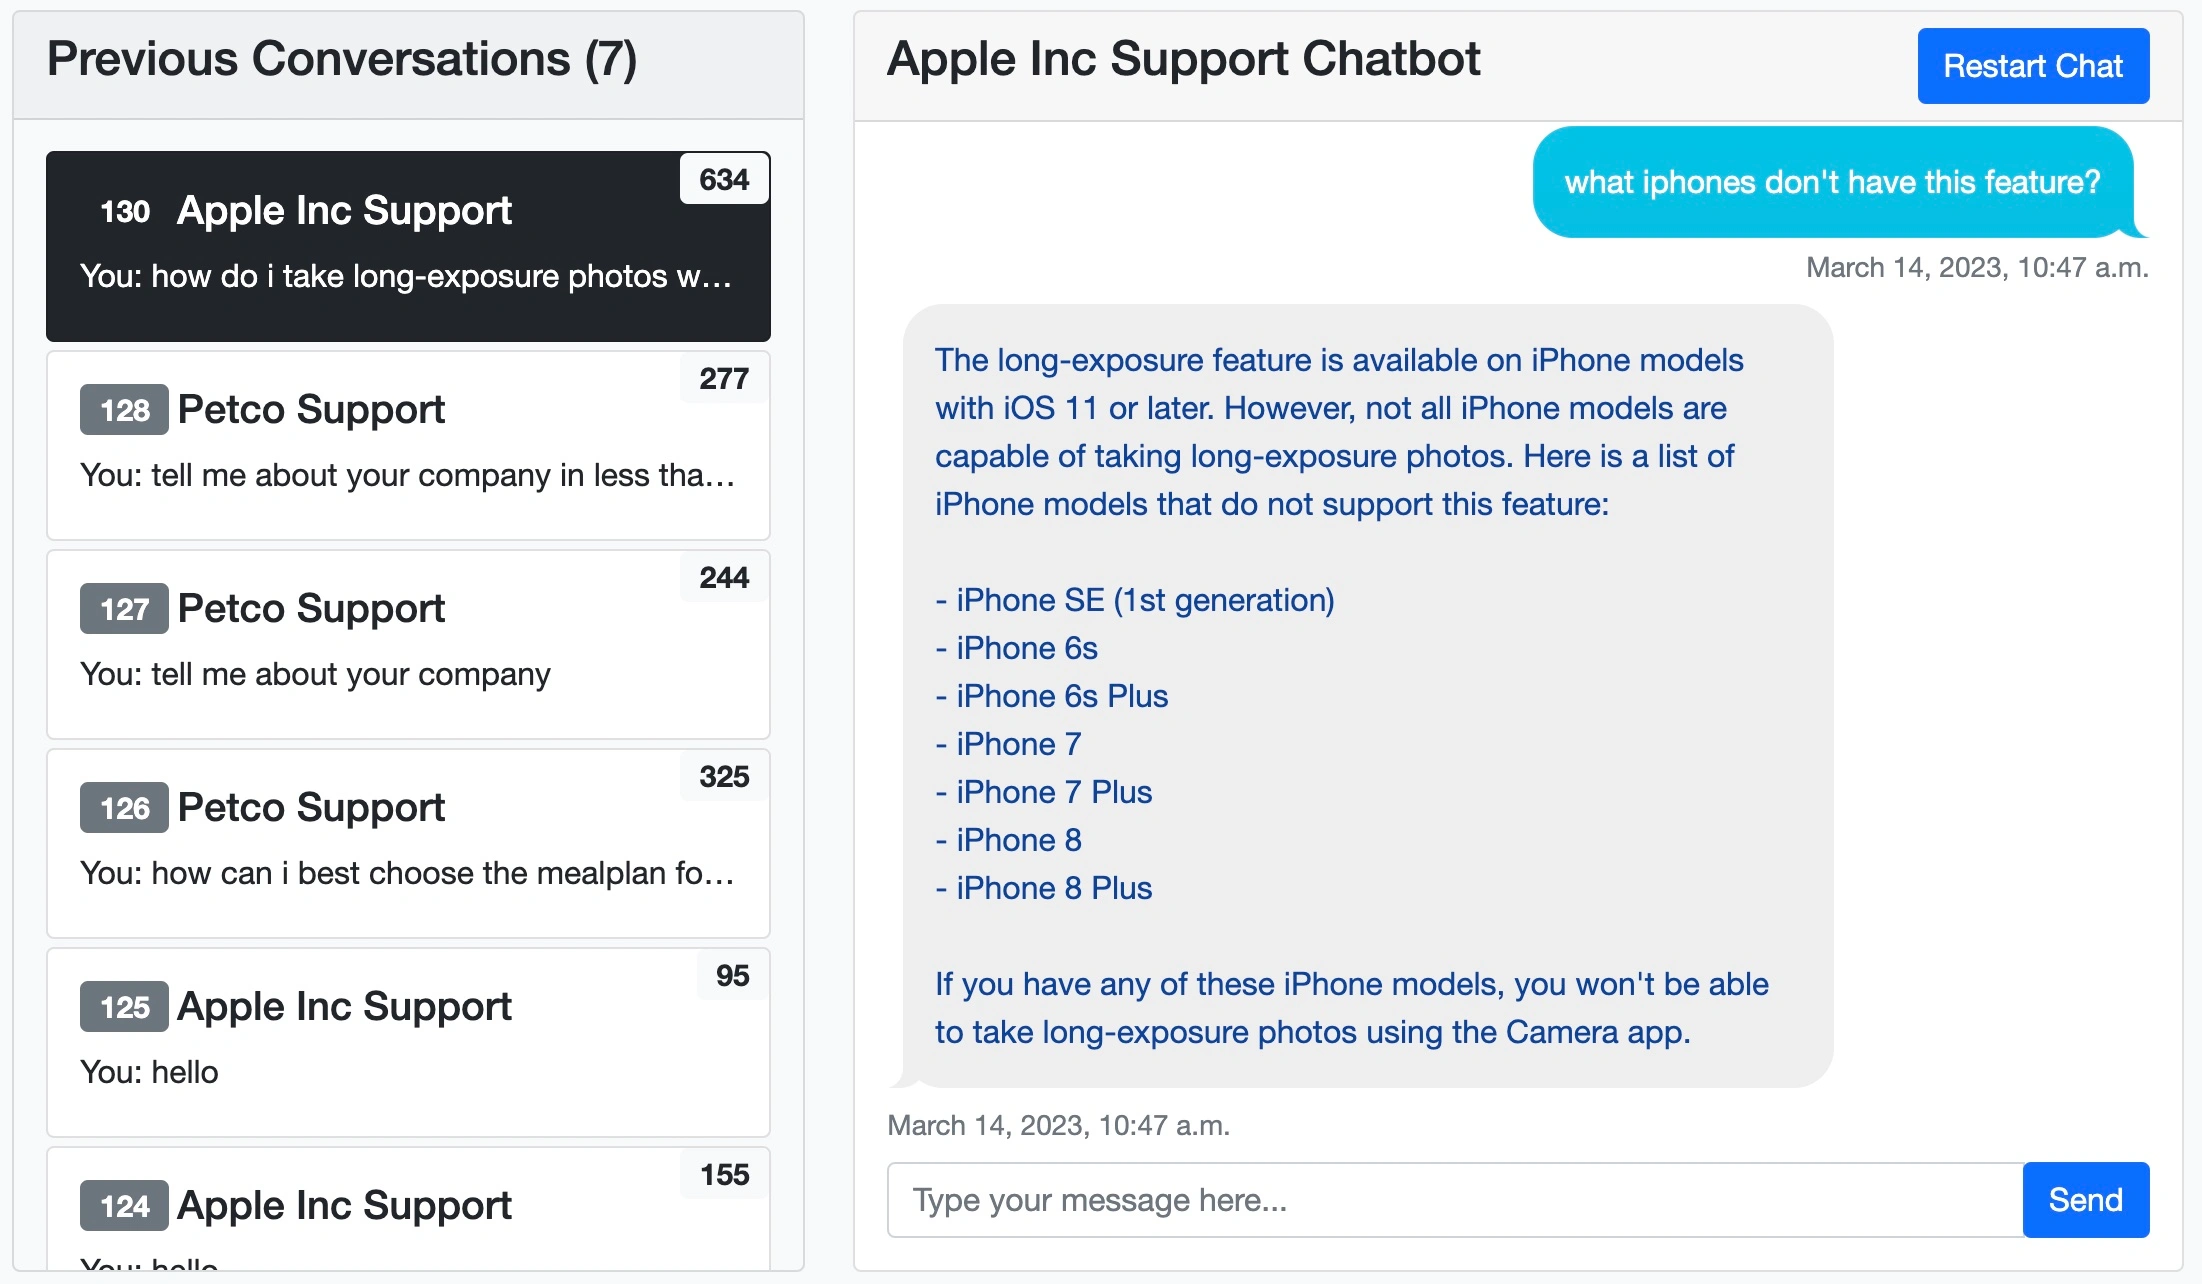Open conversation 126 about mealplan
2202x1284 pixels.
coord(408,843)
